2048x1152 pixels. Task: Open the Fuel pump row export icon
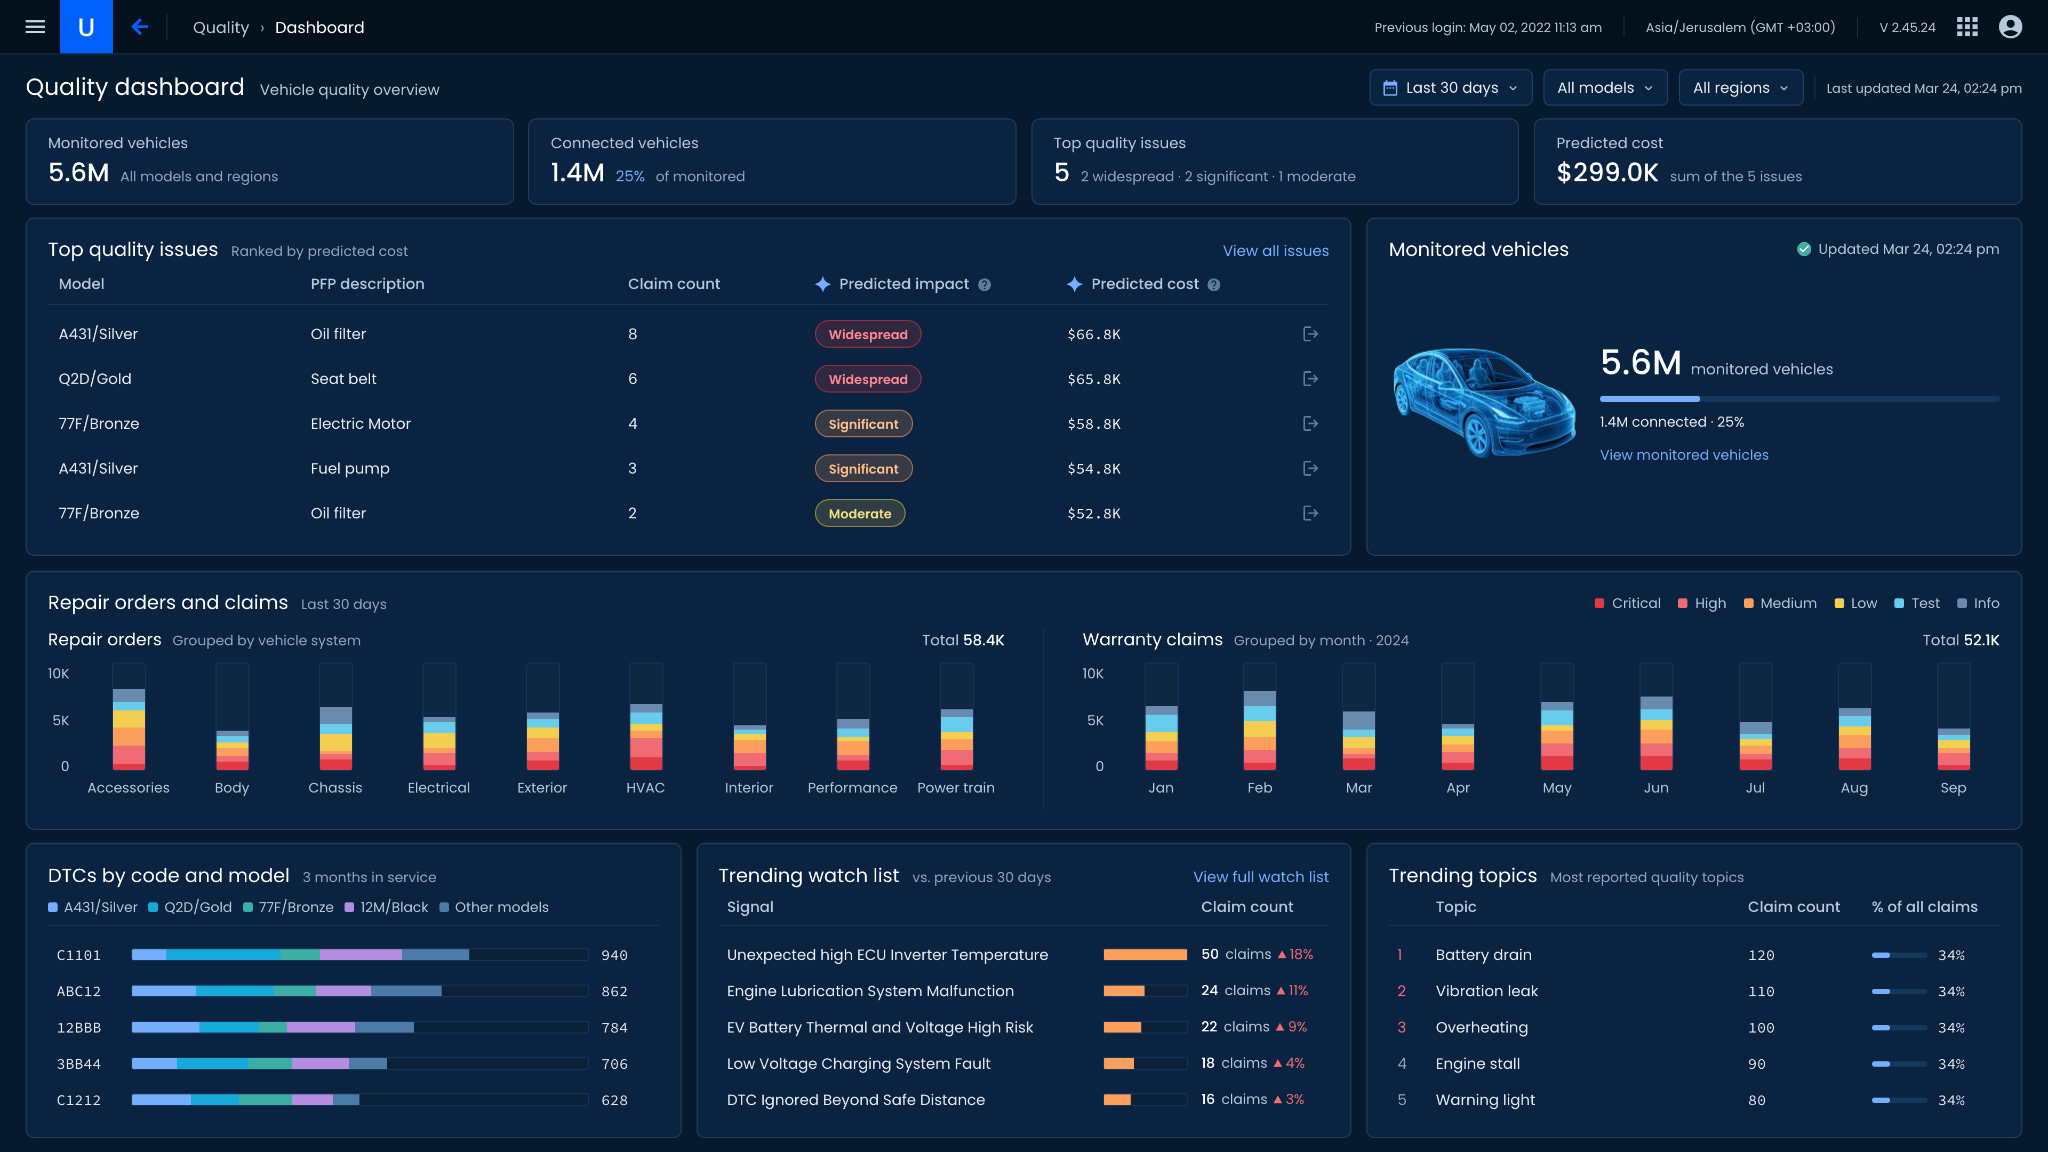click(1310, 468)
